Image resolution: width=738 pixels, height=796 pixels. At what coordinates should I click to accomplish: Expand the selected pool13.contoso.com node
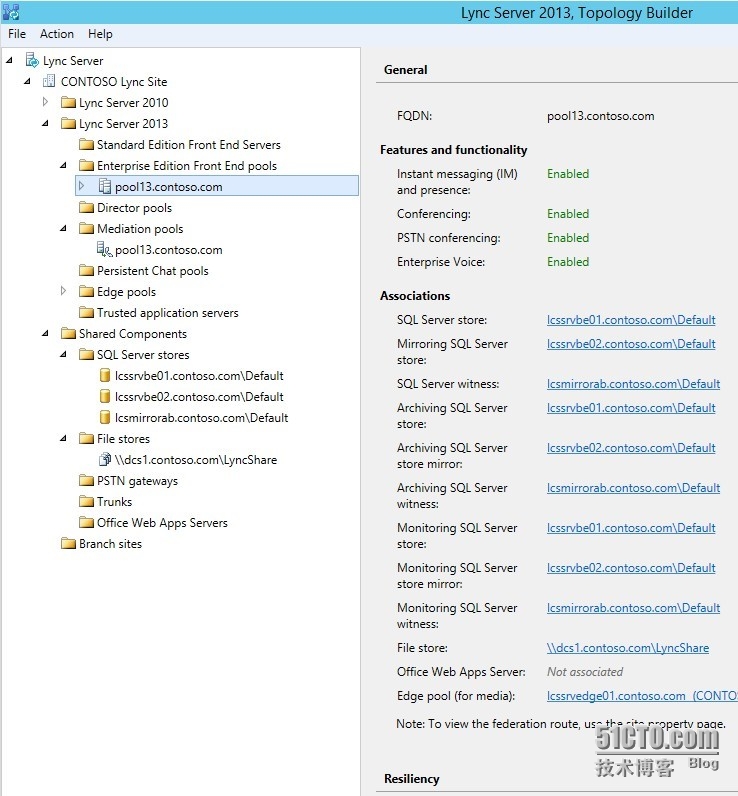81,186
